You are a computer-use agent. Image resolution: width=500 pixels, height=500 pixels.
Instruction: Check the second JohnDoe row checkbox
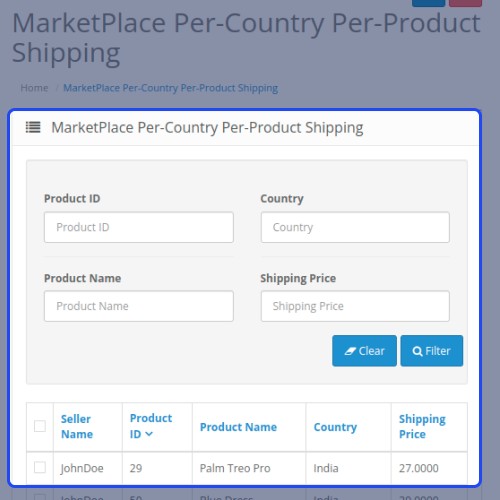pyautogui.click(x=40, y=497)
